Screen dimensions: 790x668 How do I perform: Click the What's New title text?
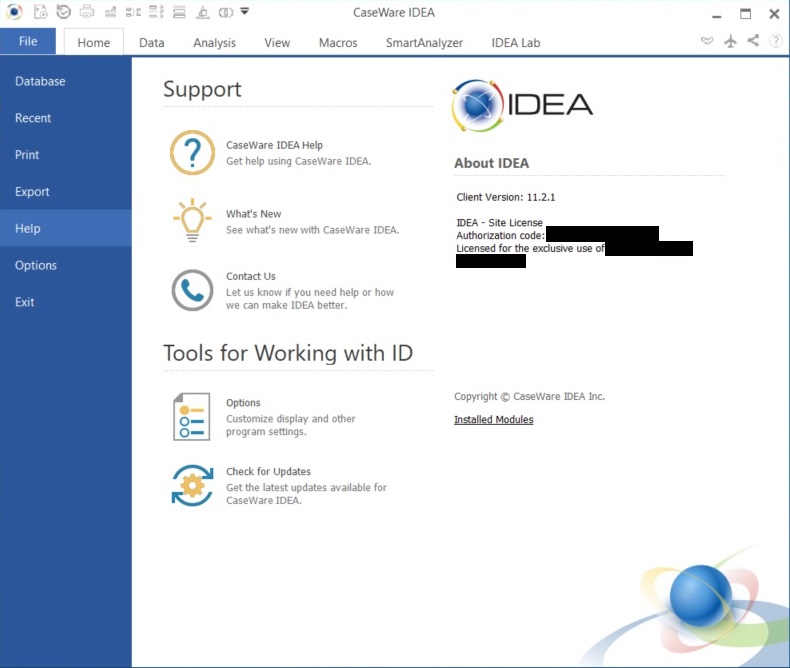(253, 214)
